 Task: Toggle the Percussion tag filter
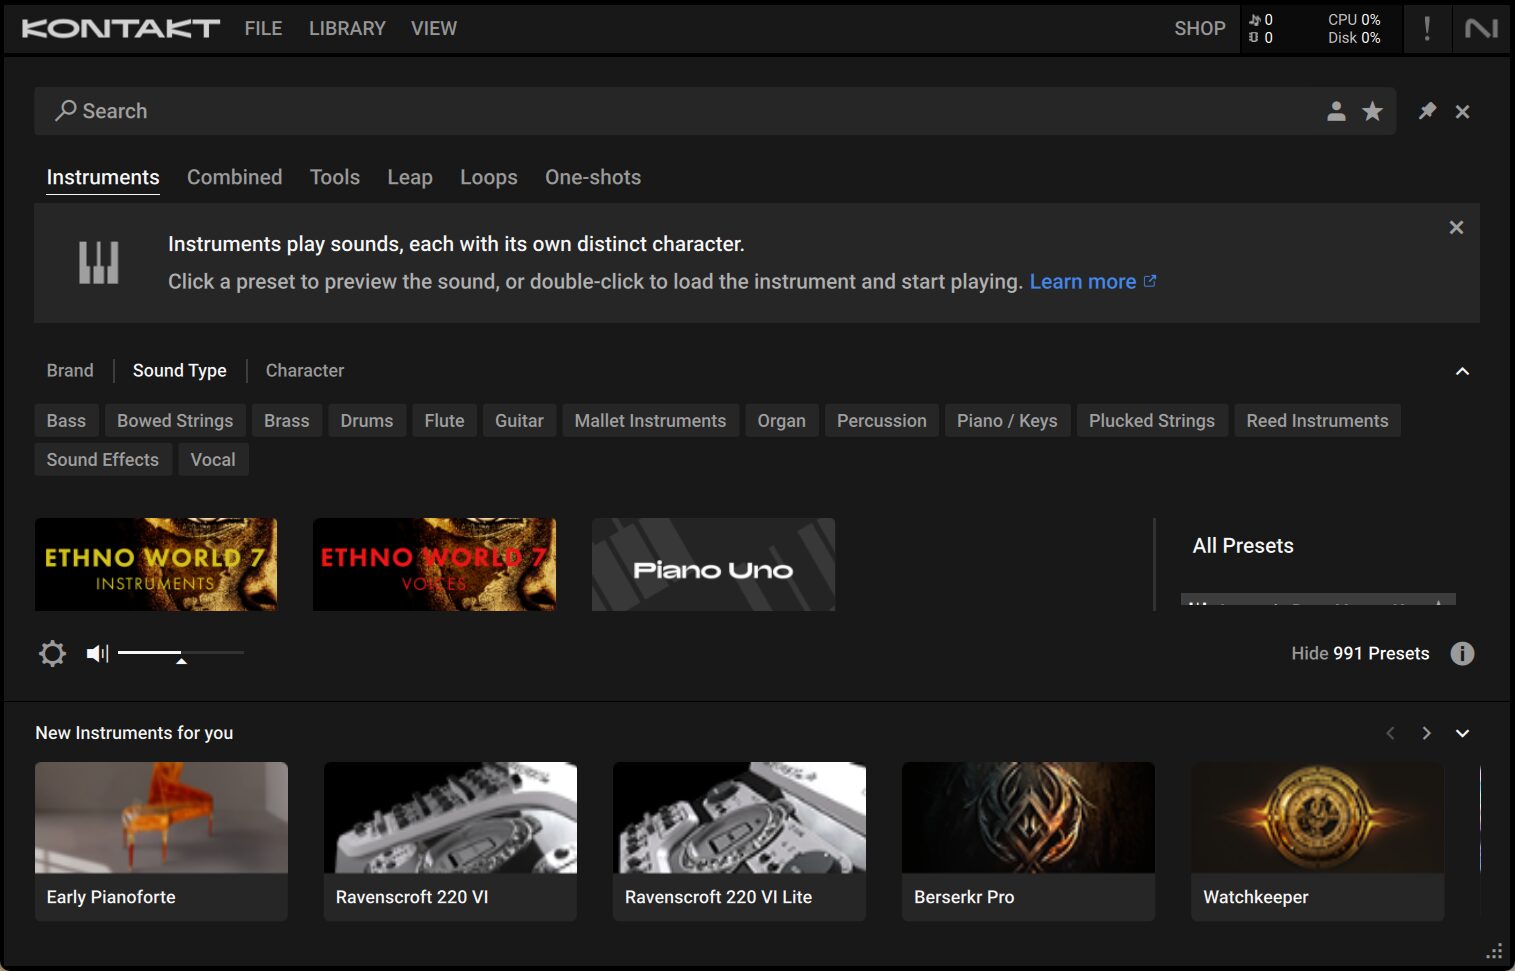(882, 421)
